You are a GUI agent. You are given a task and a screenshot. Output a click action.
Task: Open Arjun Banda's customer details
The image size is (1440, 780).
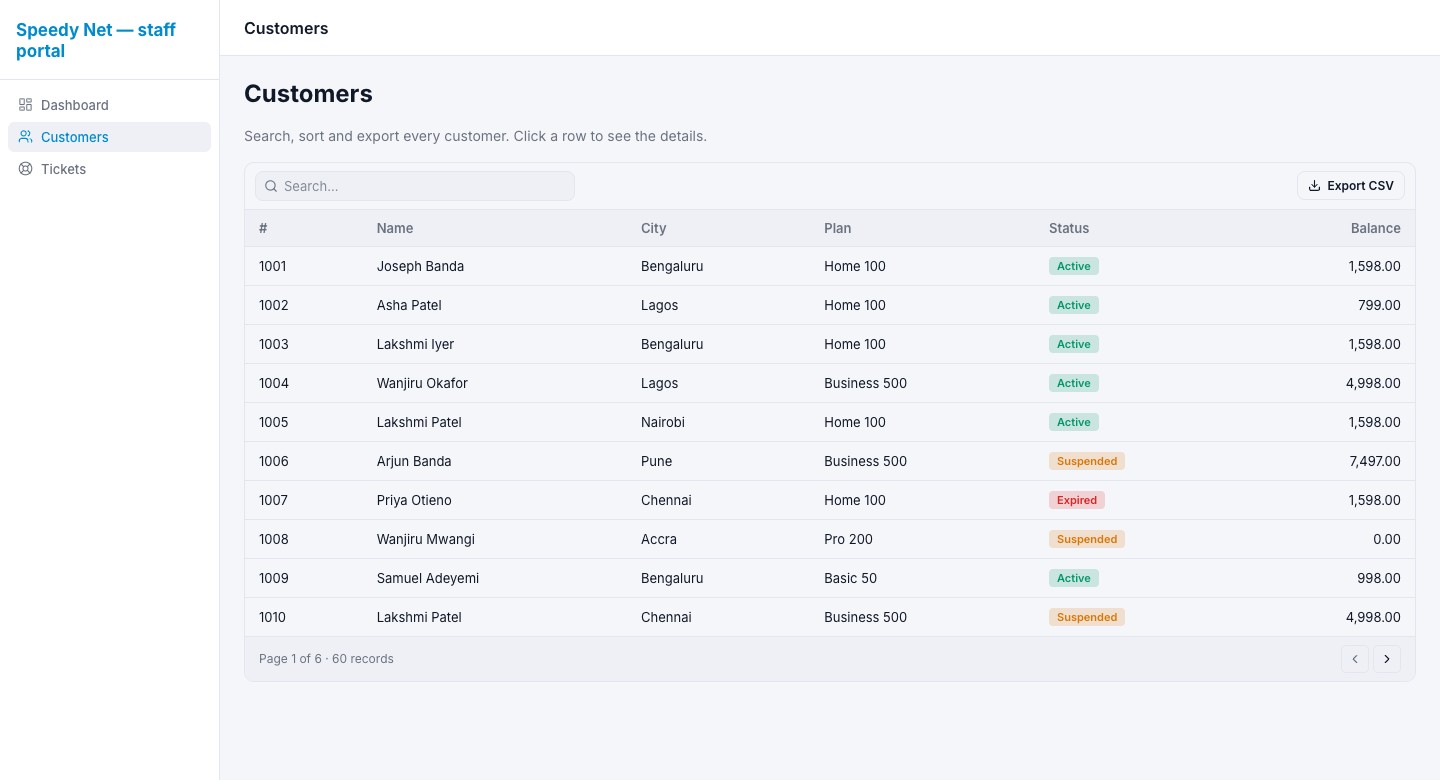tap(830, 461)
